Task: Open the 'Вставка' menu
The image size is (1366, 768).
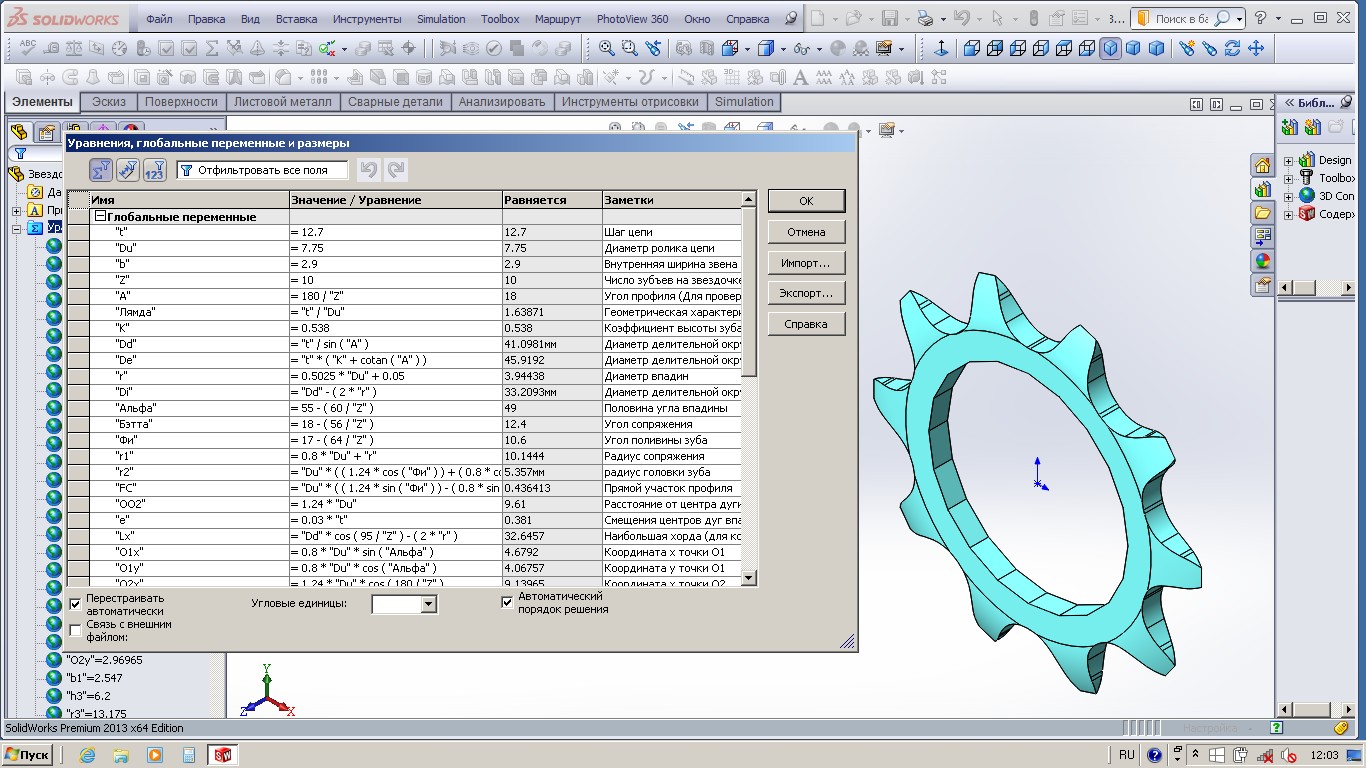Action: coord(296,19)
